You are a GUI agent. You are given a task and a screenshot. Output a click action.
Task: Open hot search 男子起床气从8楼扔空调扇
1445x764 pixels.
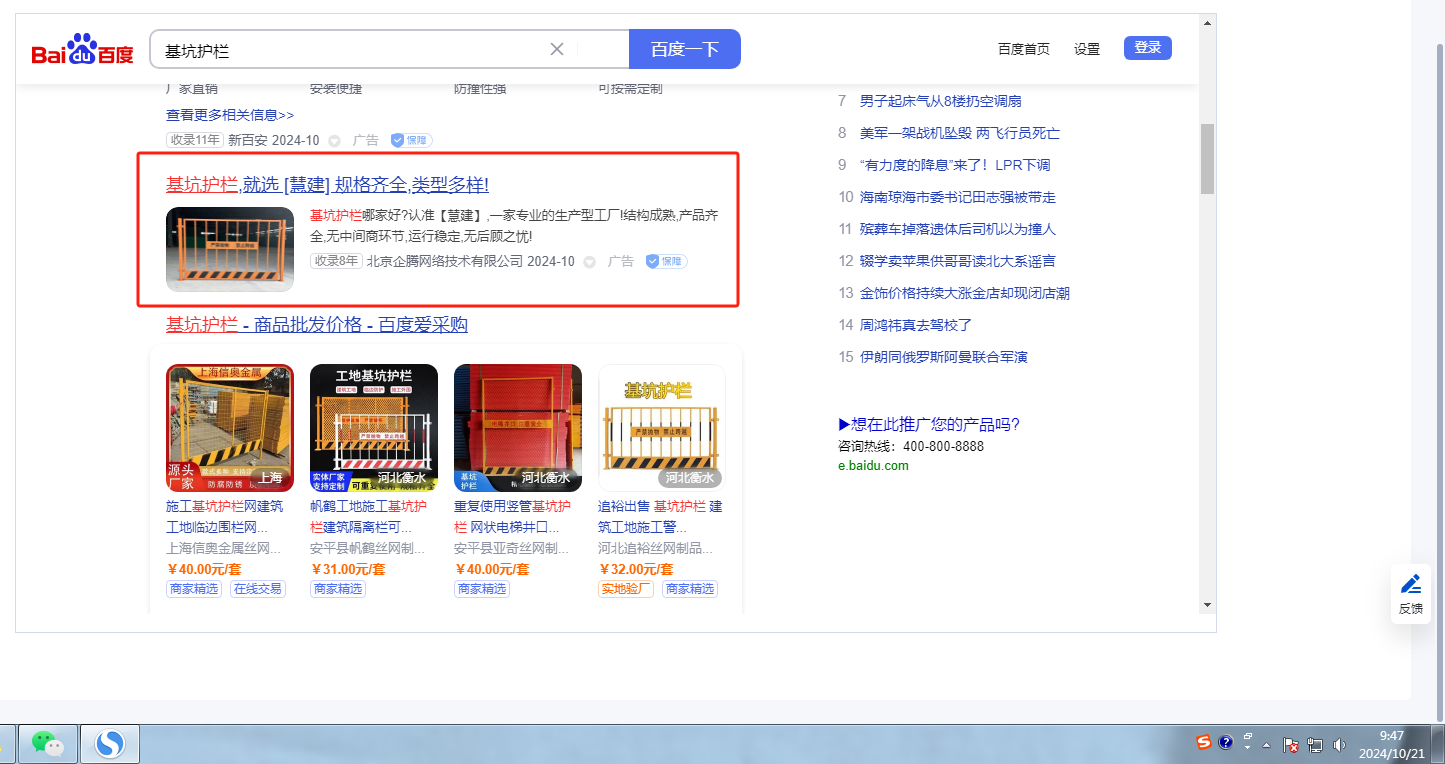pyautogui.click(x=941, y=101)
